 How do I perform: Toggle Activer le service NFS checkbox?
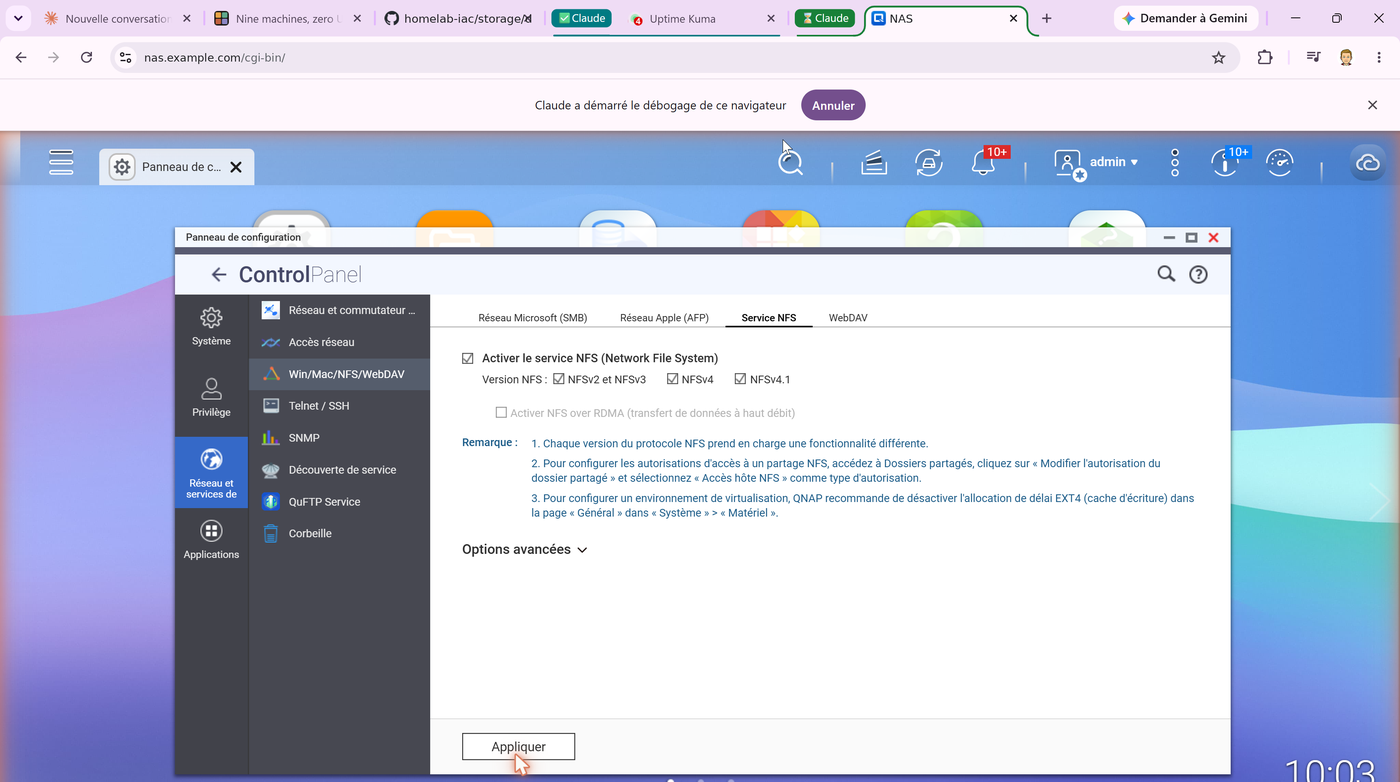click(468, 358)
